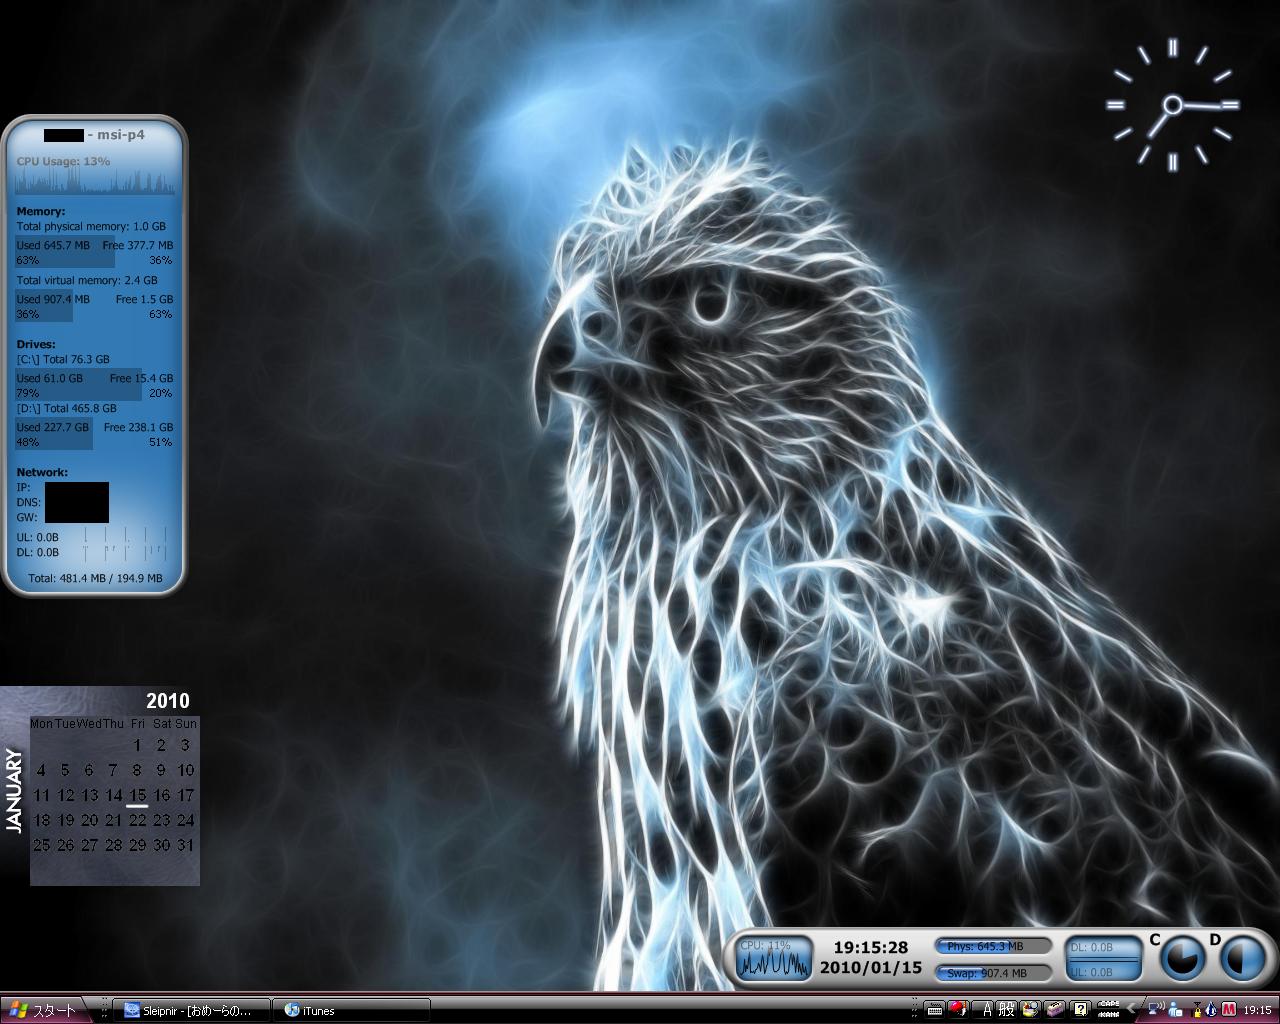This screenshot has height=1024, width=1280.
Task: Switch to the iTunes taskbar window
Action: [352, 1011]
